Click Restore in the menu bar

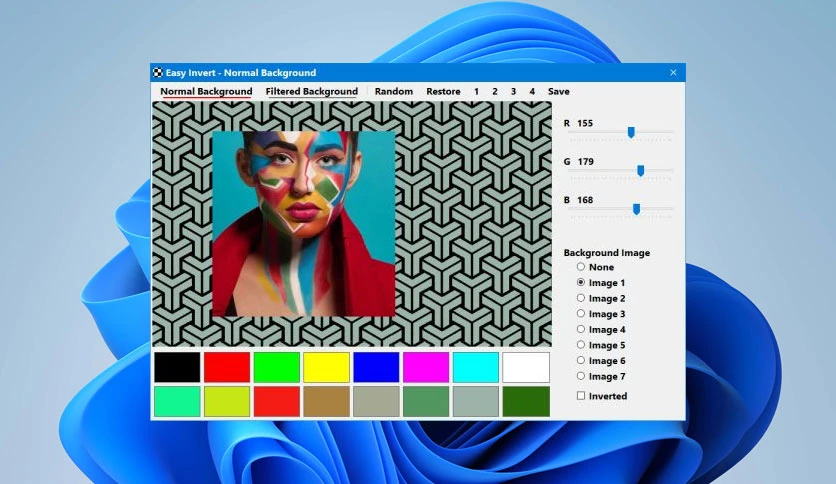click(443, 91)
